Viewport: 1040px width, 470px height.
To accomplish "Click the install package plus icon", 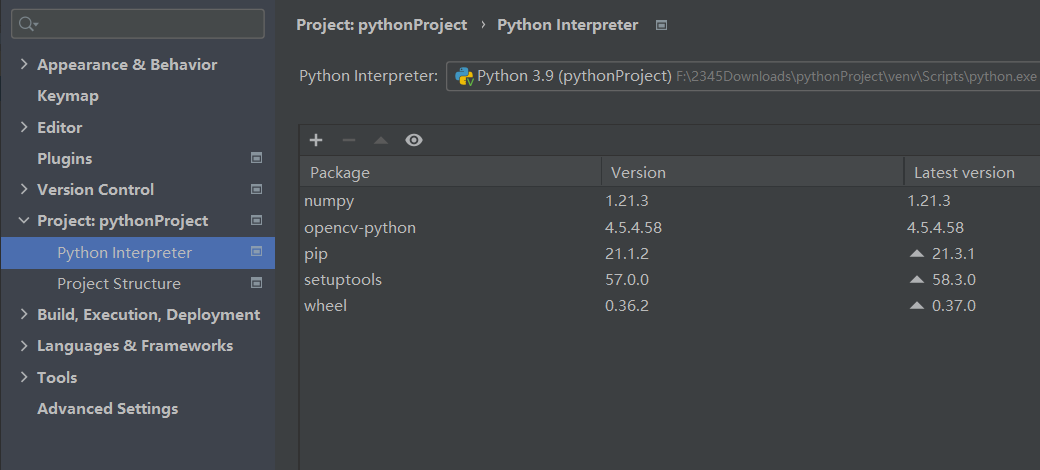I will click(x=316, y=140).
